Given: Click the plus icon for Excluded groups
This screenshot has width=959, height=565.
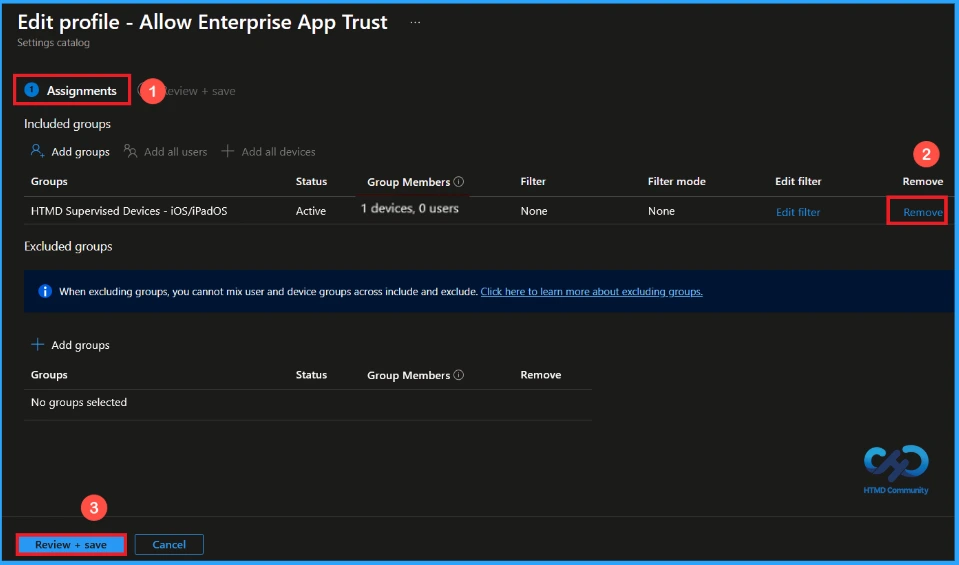Looking at the screenshot, I should [x=37, y=344].
